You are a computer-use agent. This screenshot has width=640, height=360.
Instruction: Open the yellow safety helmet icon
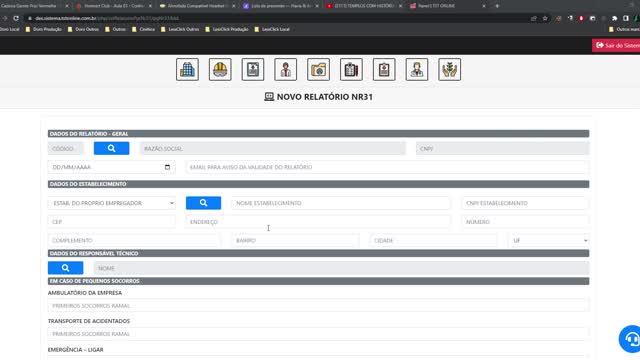[220, 69]
